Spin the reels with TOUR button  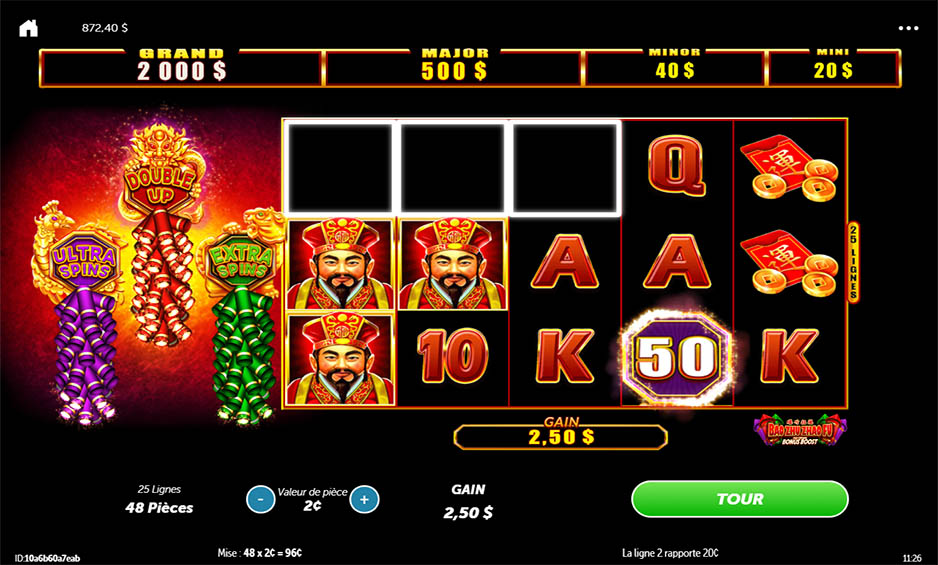[x=740, y=499]
